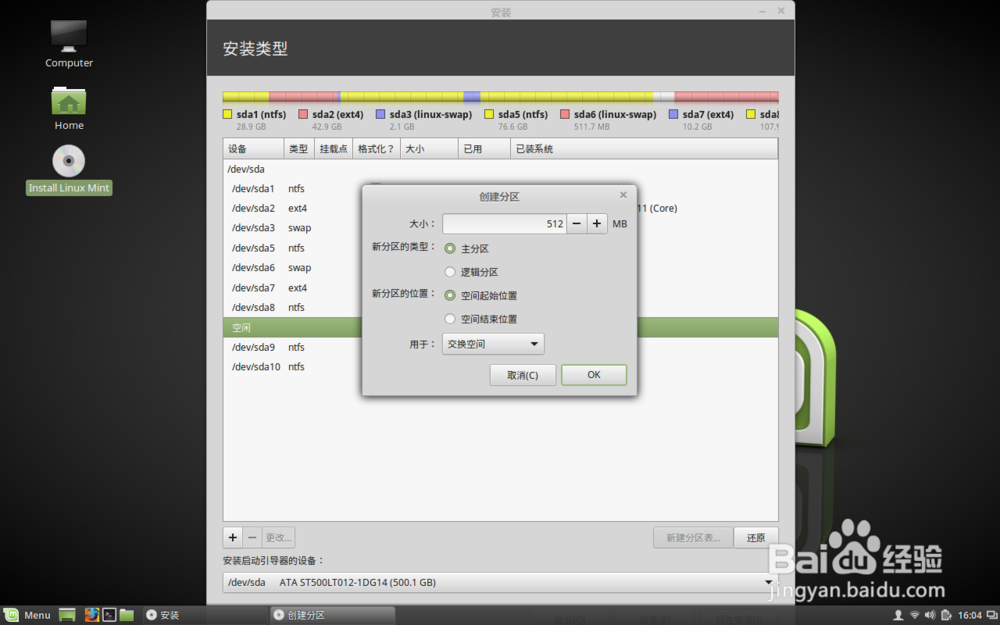Screen dimensions: 1000x625
Task: Open the boot device /dev/sda dropdown
Action: pyautogui.click(x=767, y=582)
